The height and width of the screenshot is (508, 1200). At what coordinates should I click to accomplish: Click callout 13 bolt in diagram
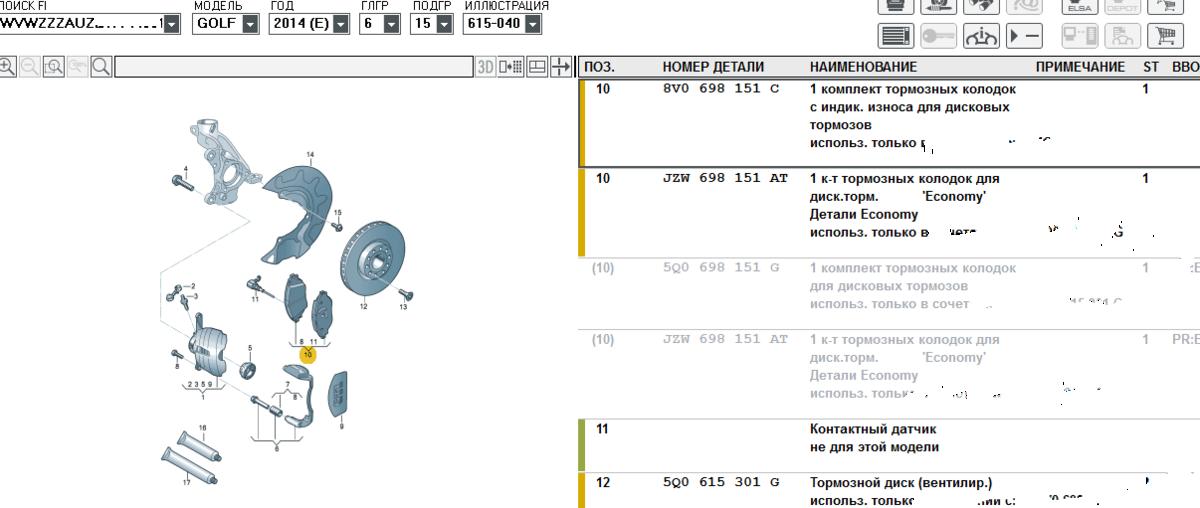403,308
